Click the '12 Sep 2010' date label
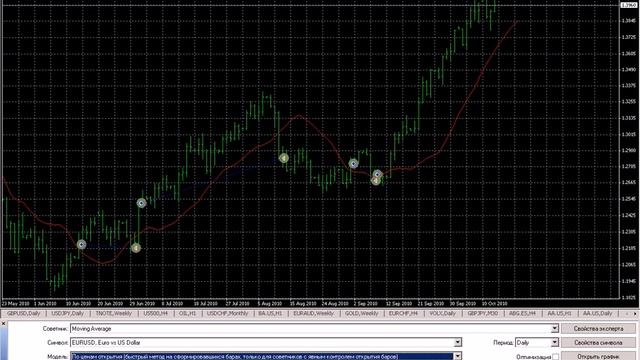Viewport: 640px width, 360px height. (x=399, y=304)
